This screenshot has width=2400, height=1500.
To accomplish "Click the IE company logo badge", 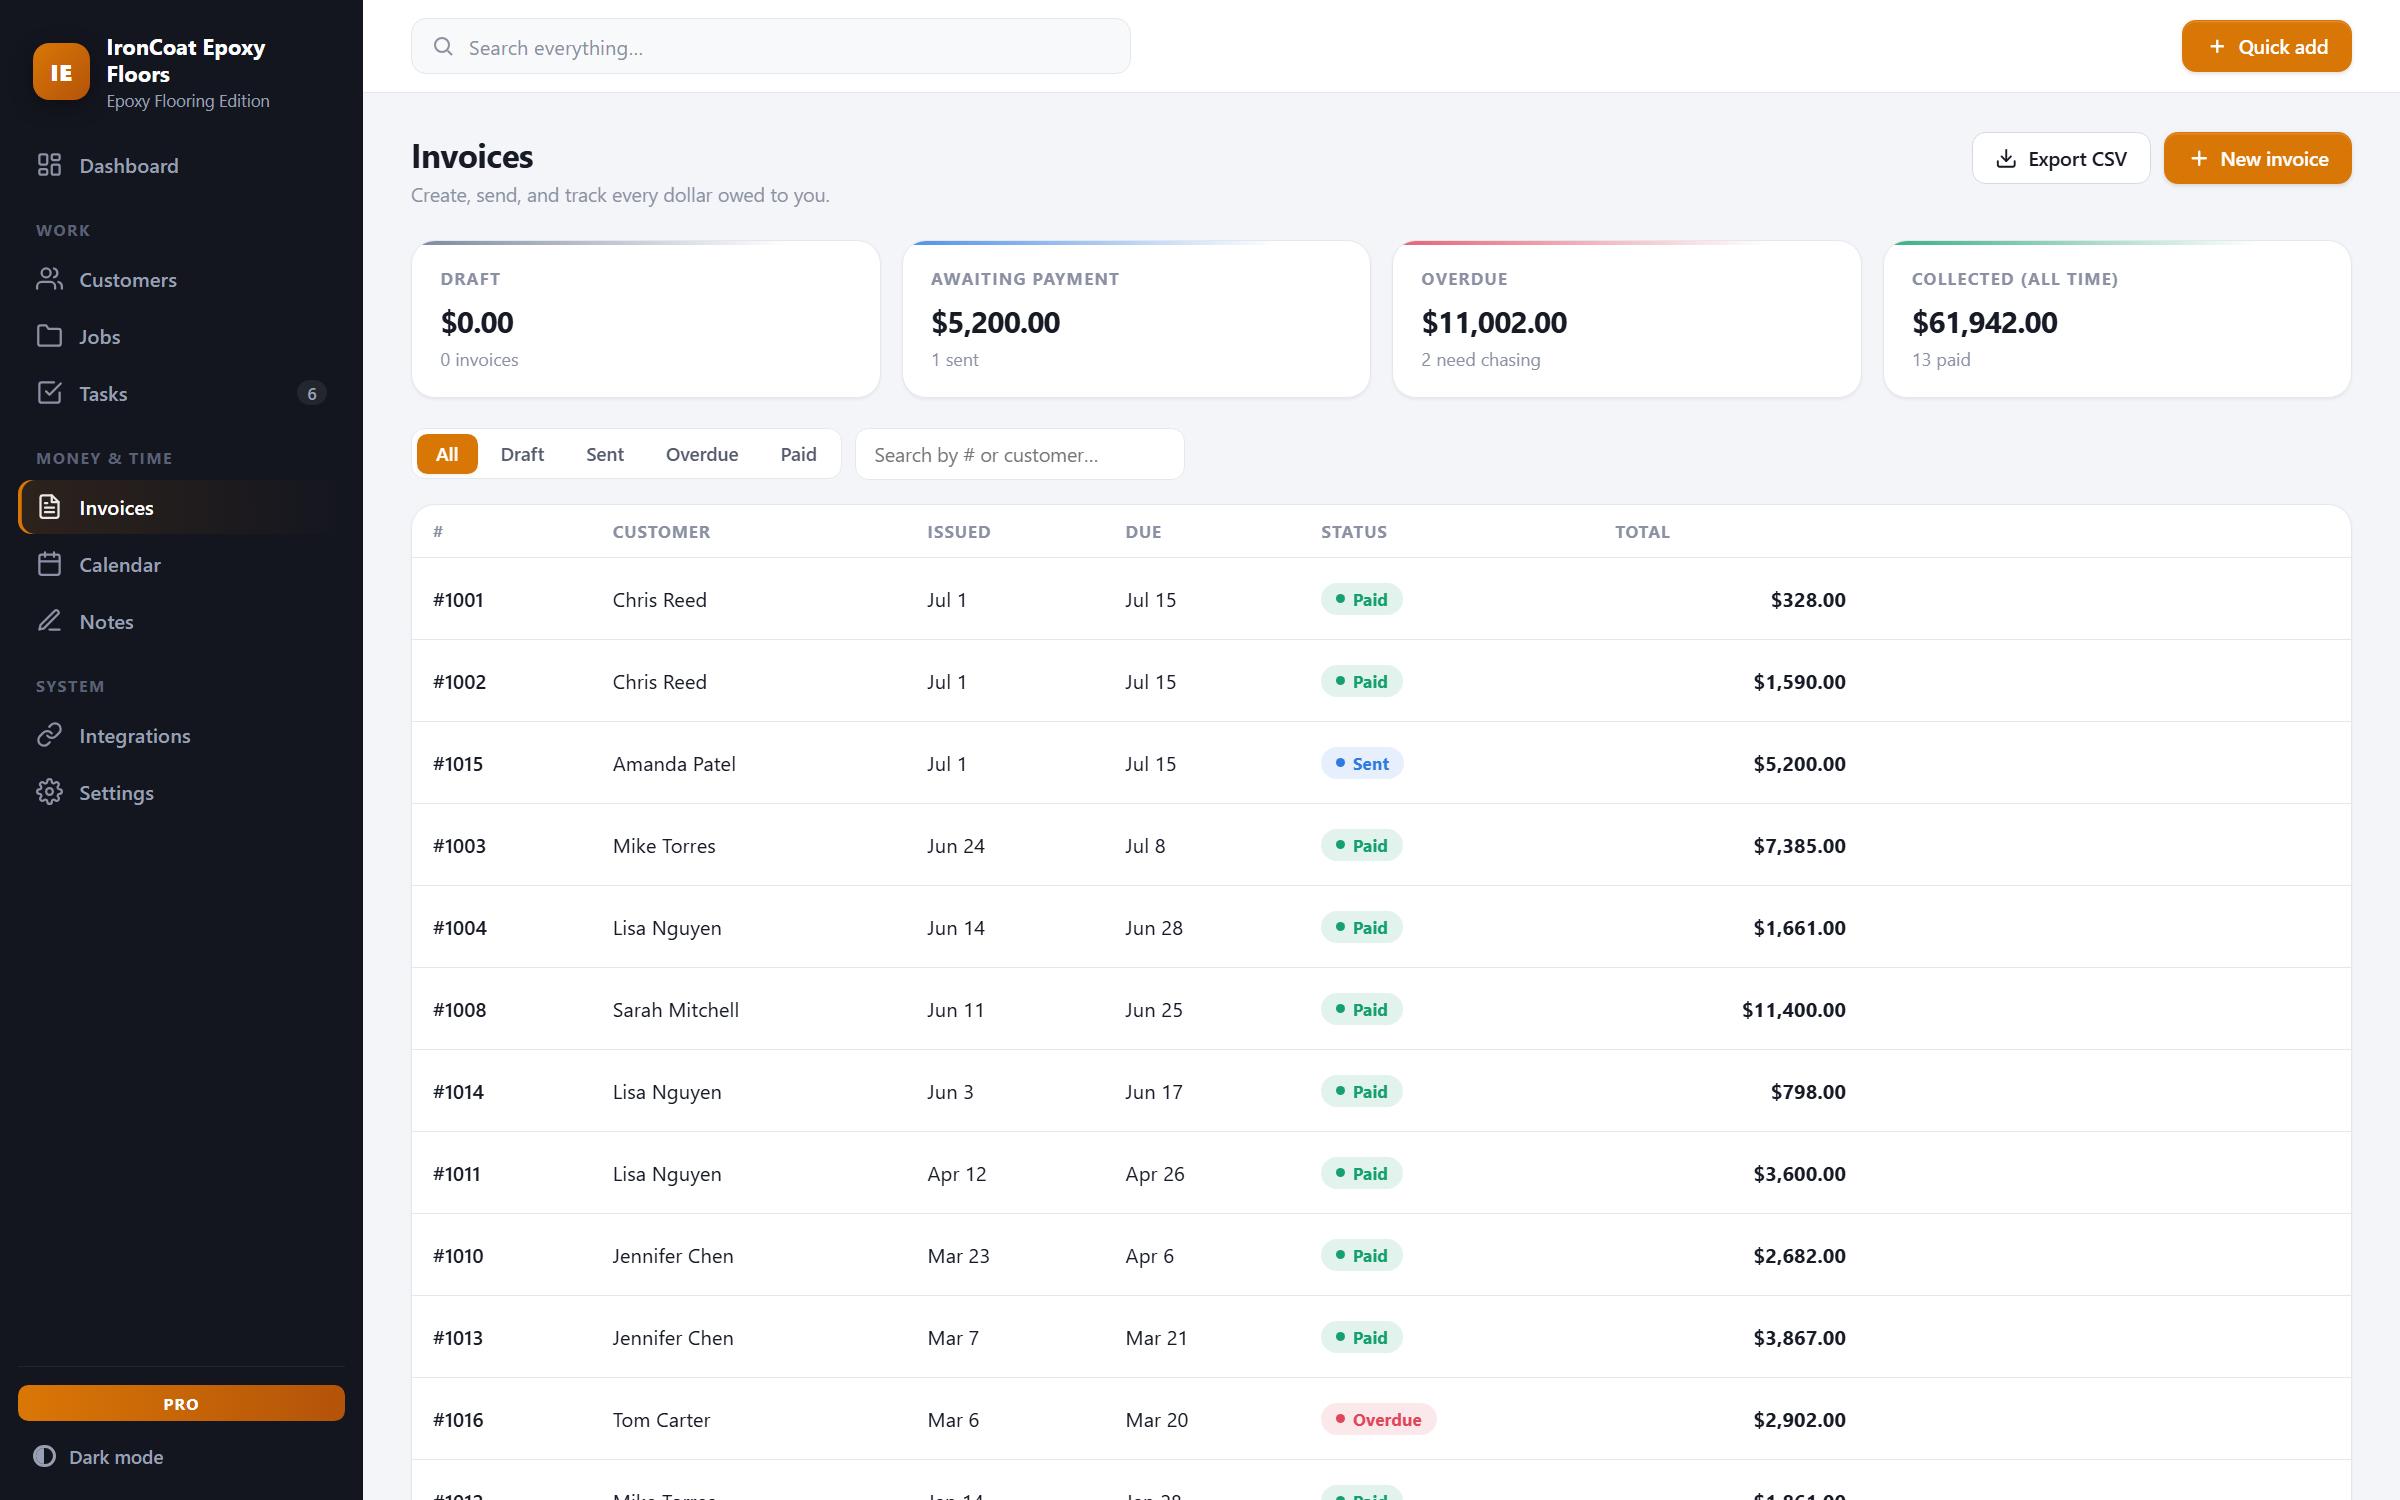I will tap(61, 72).
